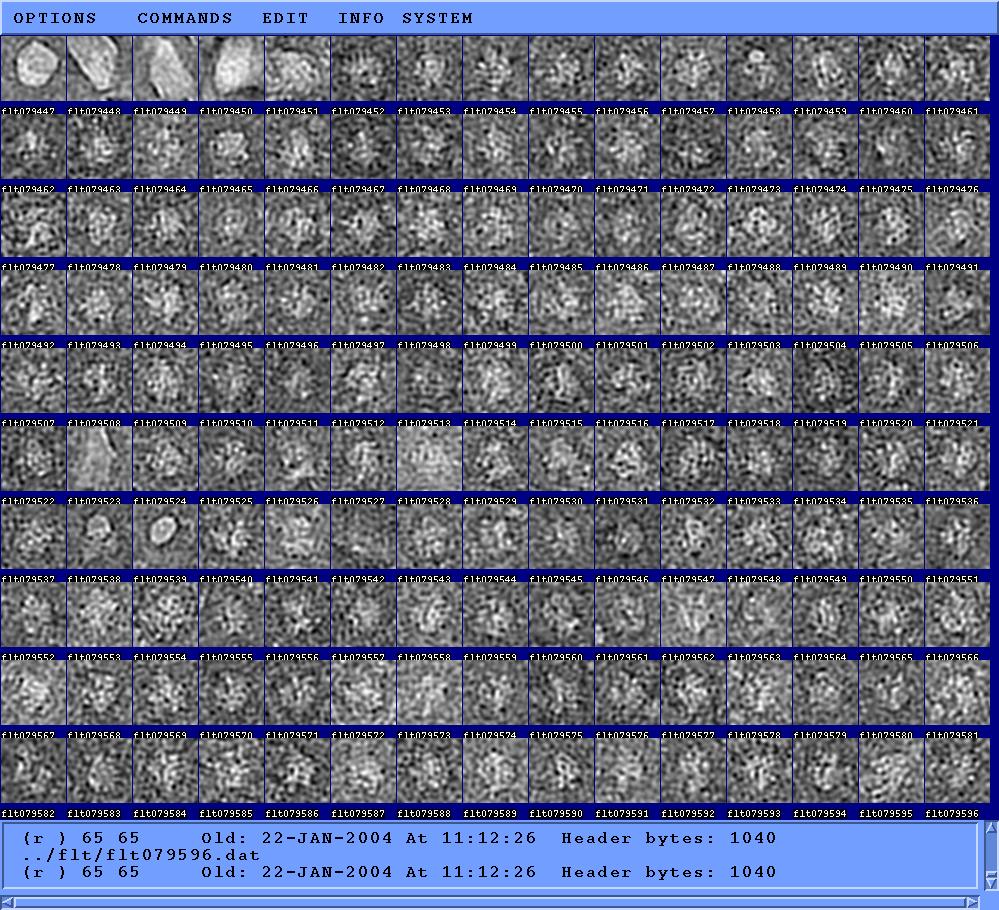This screenshot has height=910, width=999.
Task: Open the OPTIONS menu
Action: (55, 18)
